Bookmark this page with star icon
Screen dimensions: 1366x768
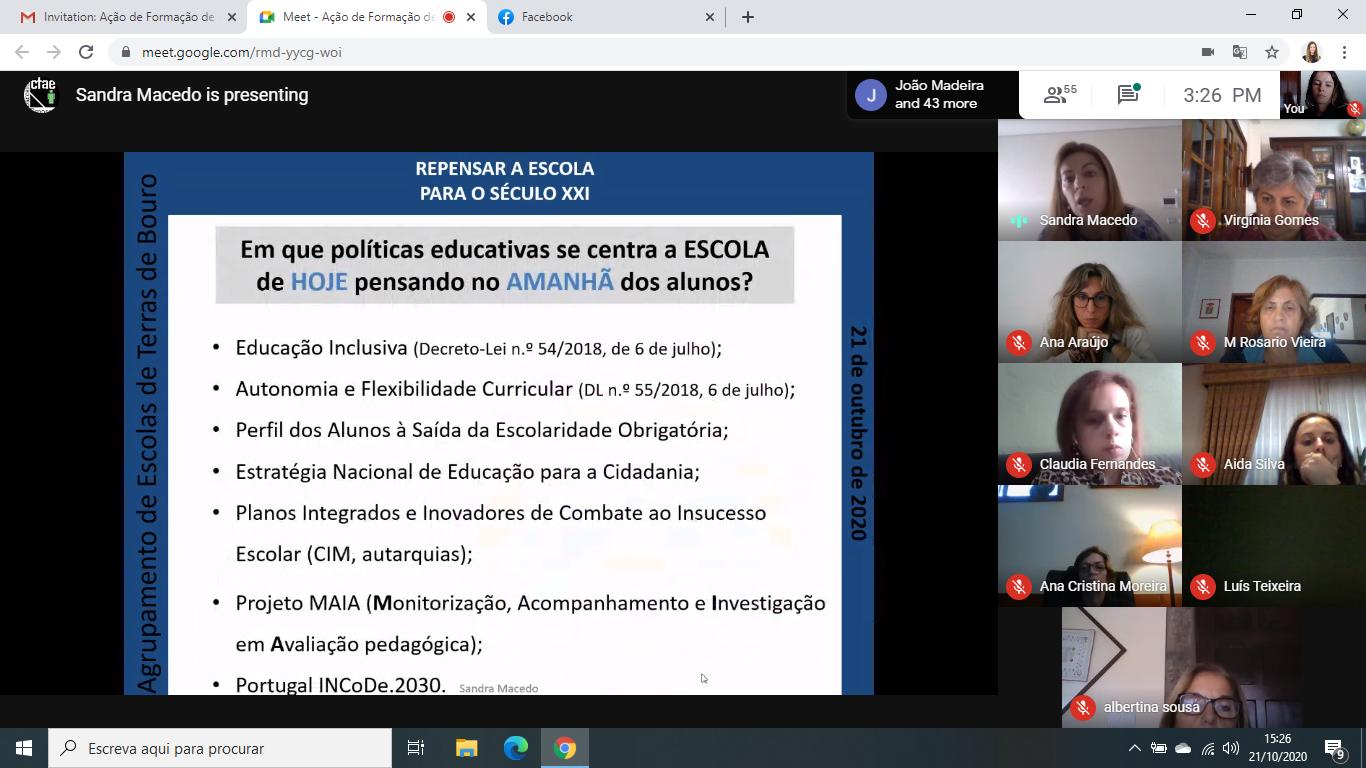[x=1272, y=52]
